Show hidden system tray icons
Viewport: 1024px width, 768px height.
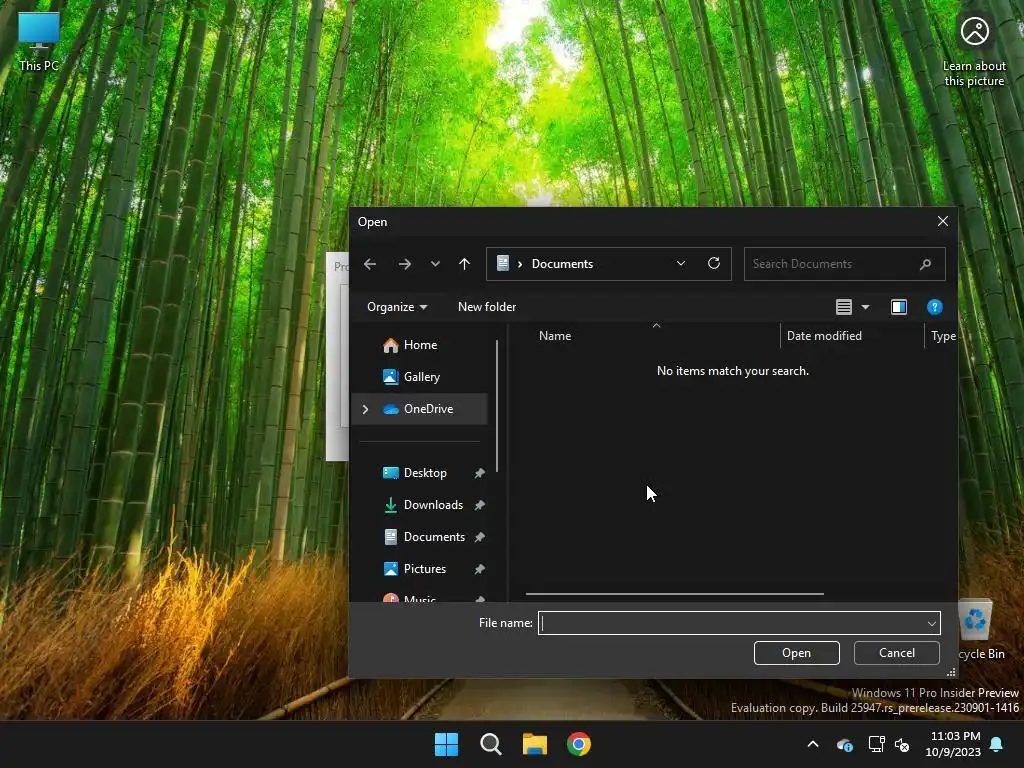pos(813,744)
